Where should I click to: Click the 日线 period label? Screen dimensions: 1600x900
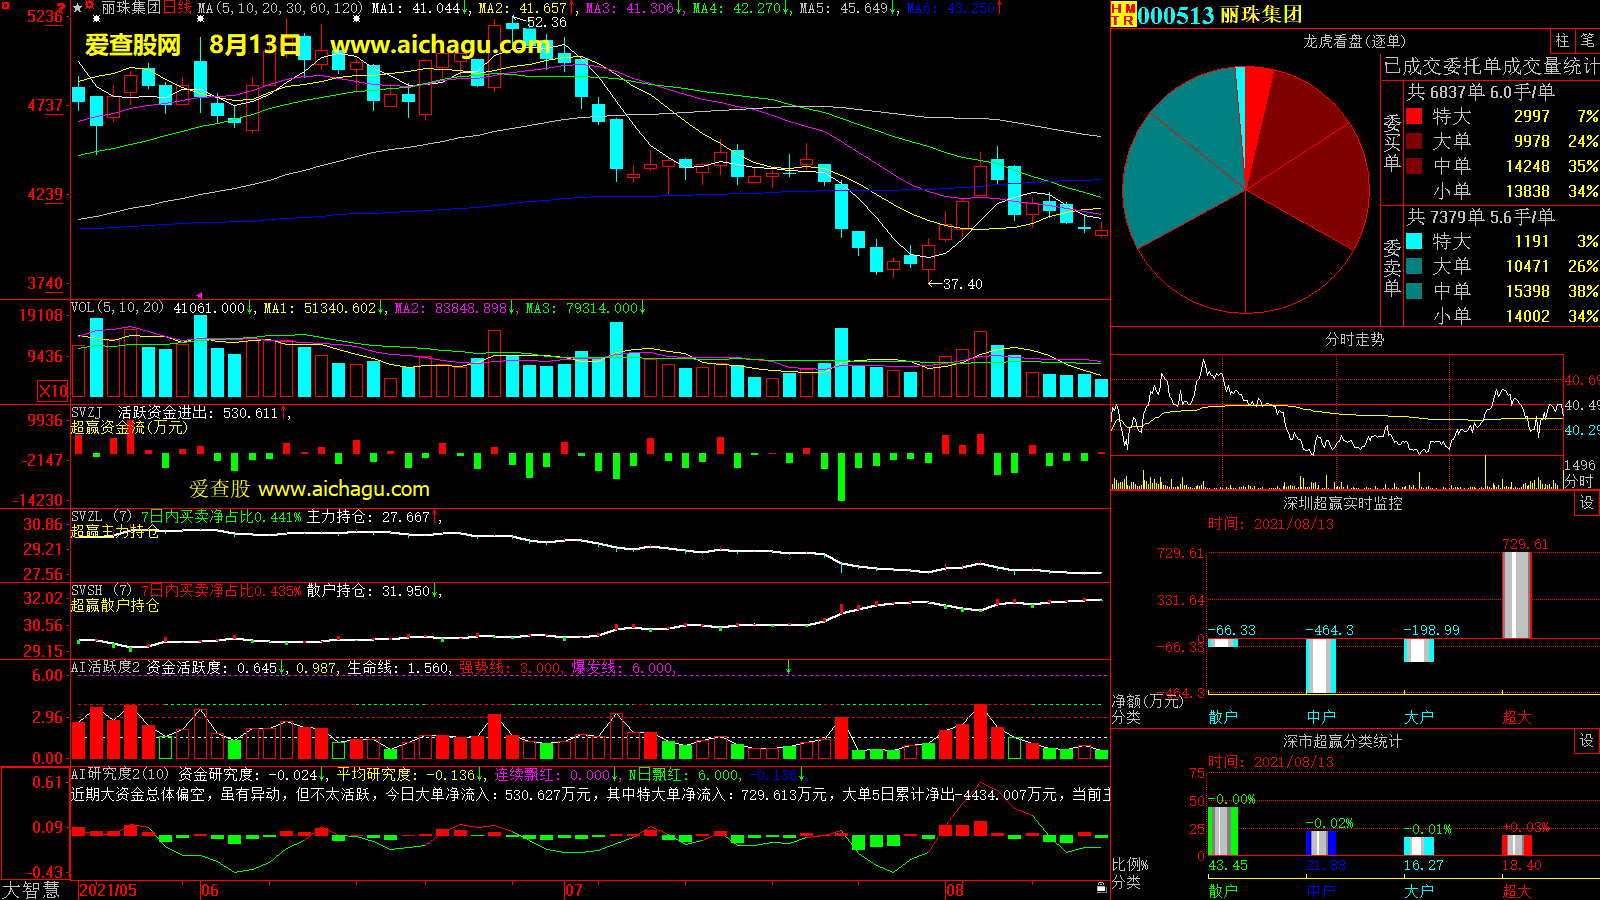pos(177,8)
